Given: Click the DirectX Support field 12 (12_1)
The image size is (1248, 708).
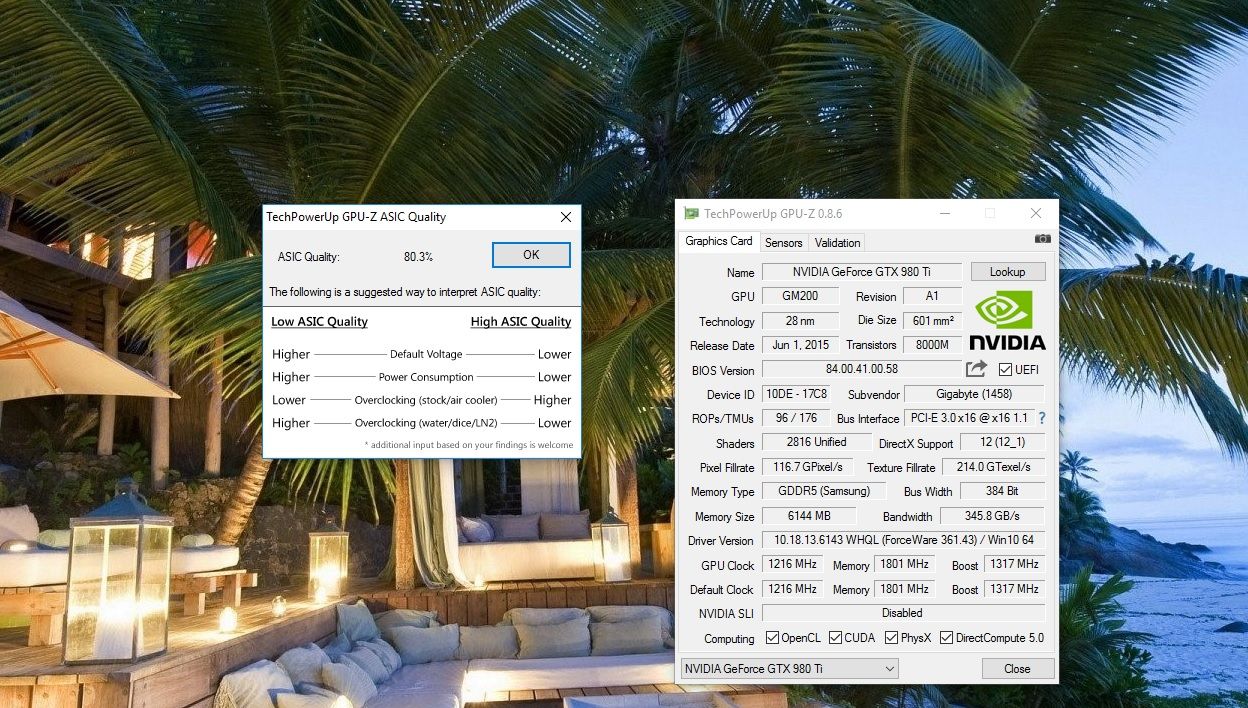Looking at the screenshot, I should tap(1002, 442).
